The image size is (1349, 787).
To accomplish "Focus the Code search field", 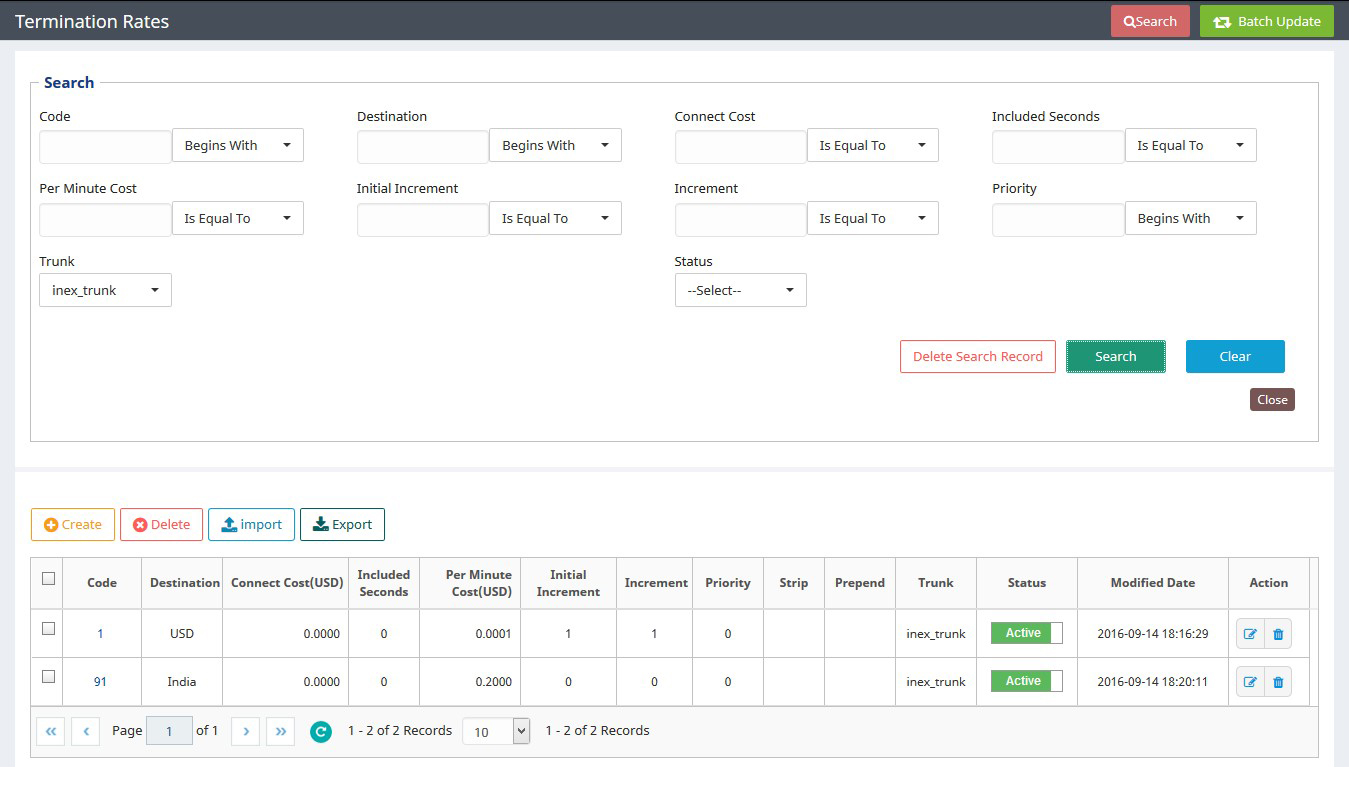I will (x=106, y=146).
